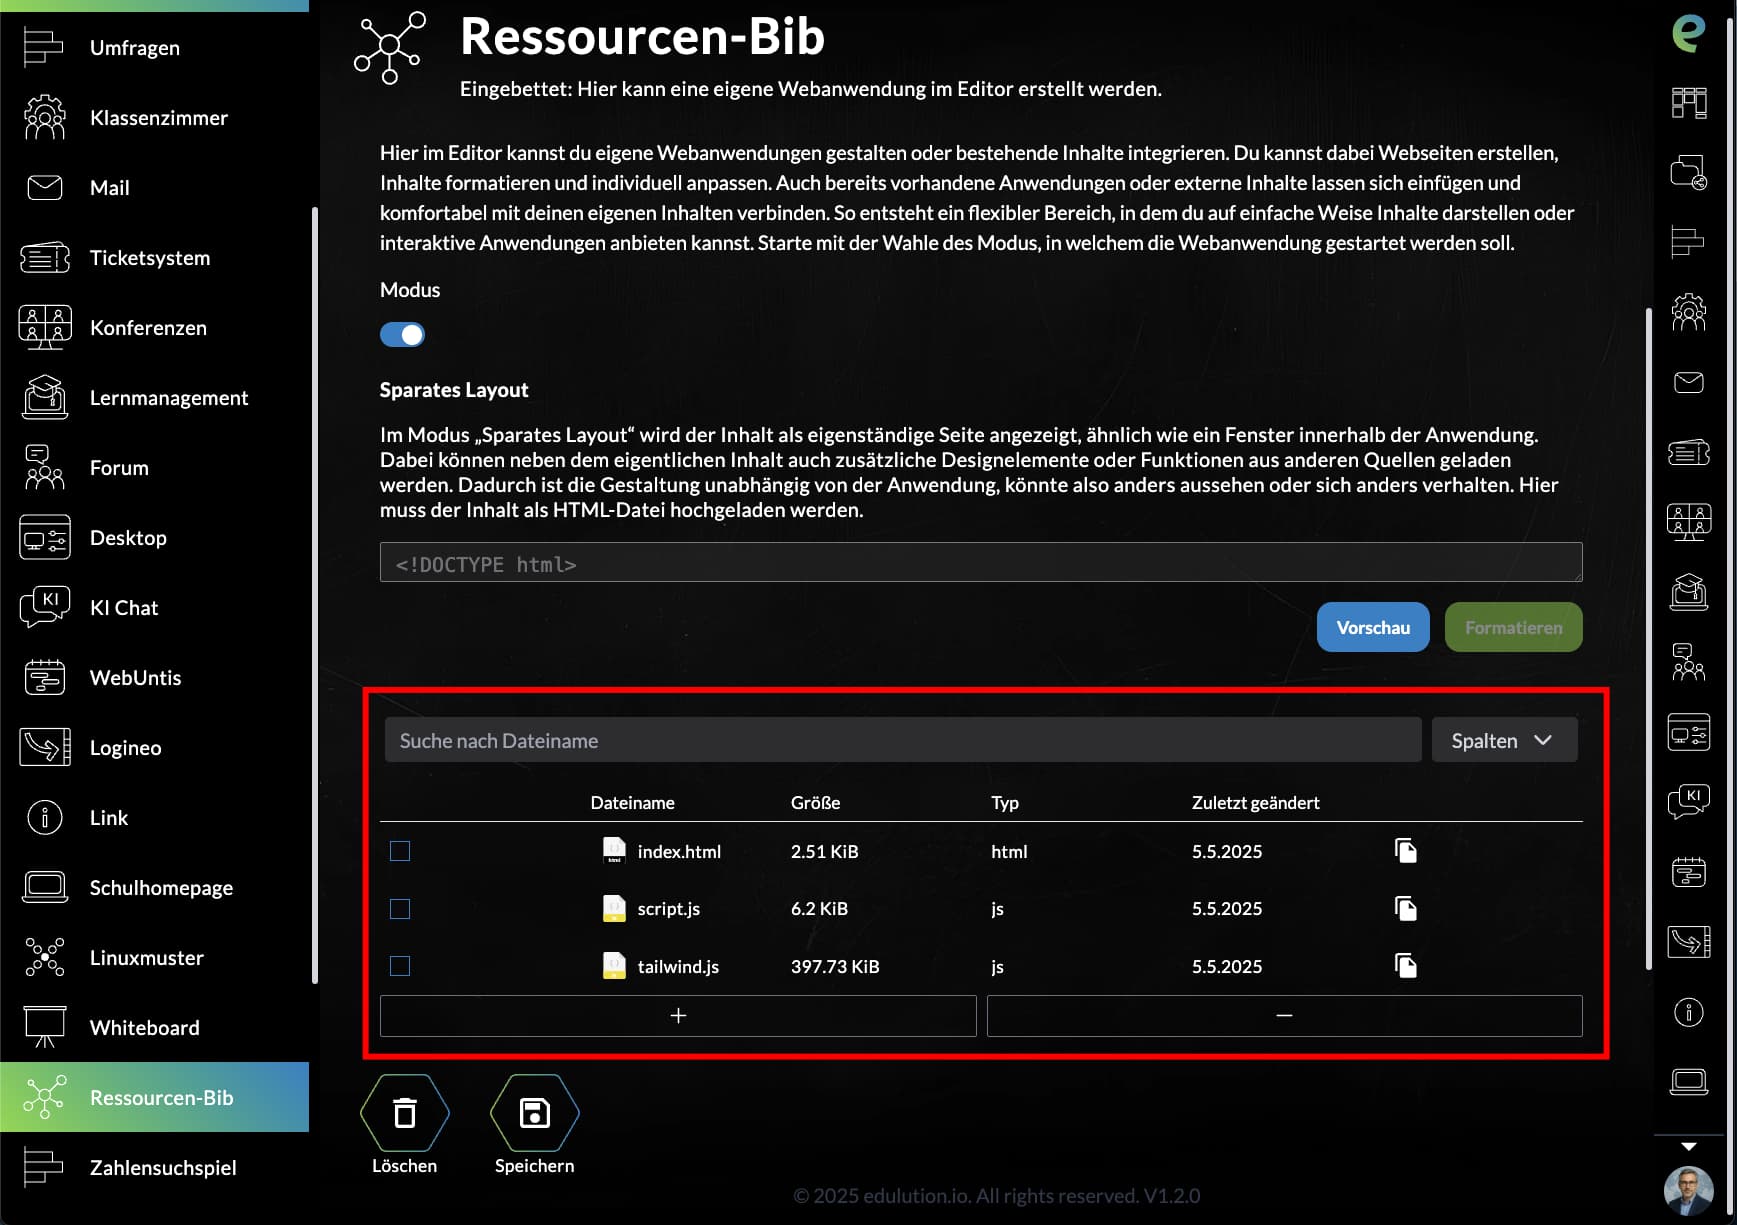Open Ticketsystem in the left sidebar
1737x1225 pixels.
[x=154, y=257]
